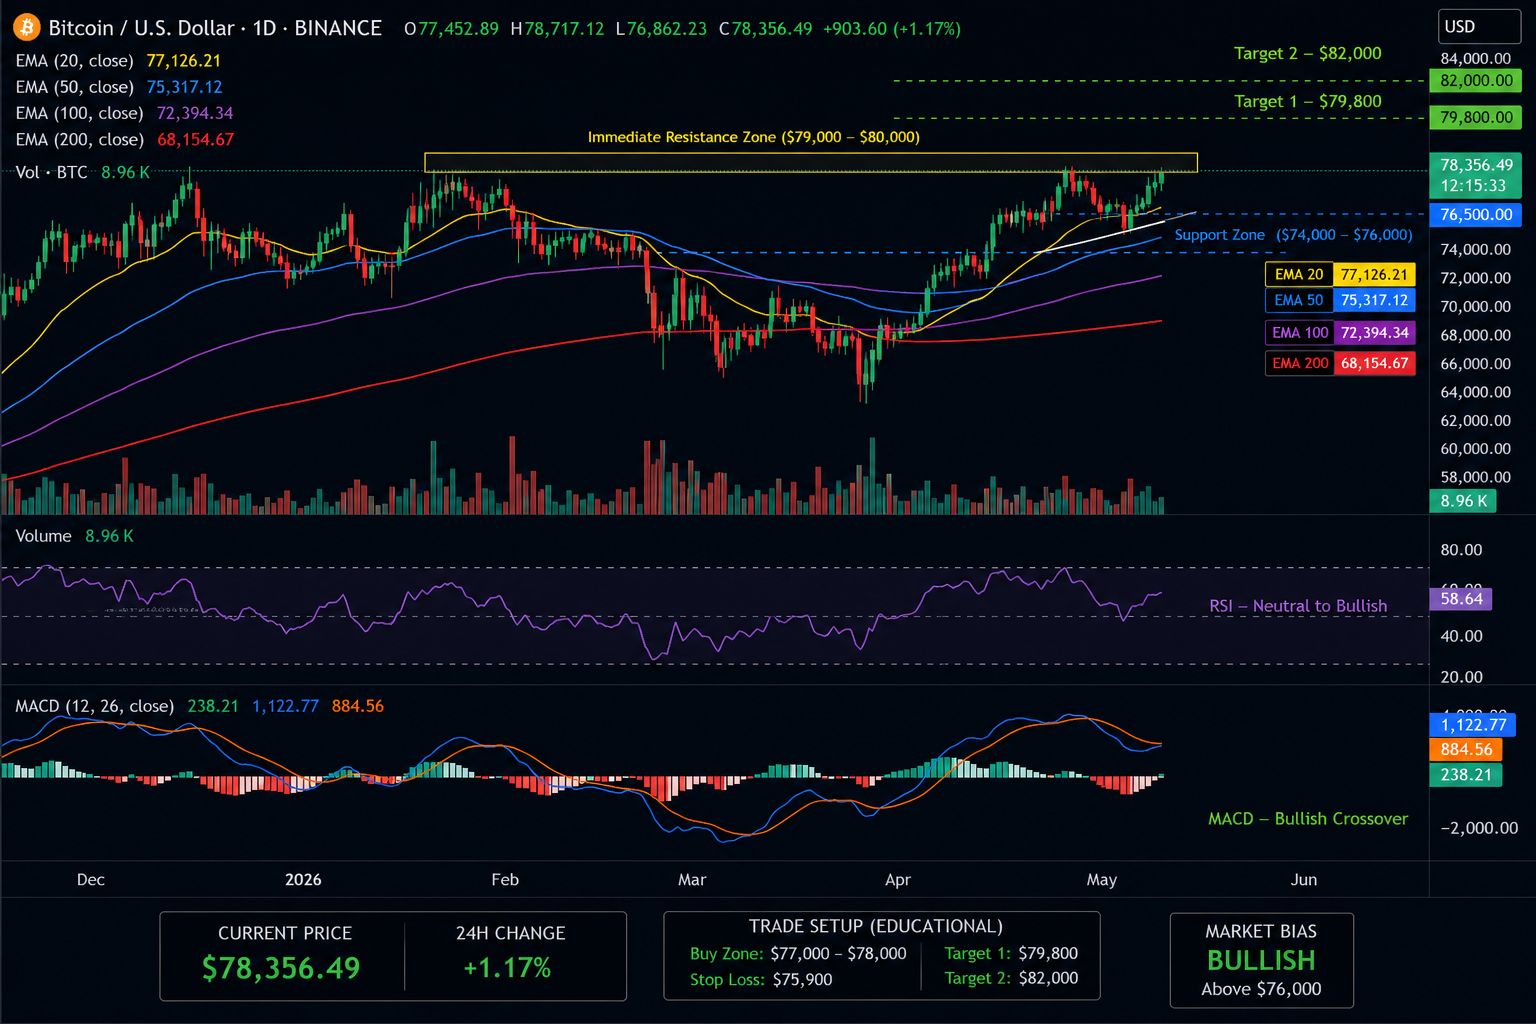Click Target 1: $79,800 in the Trade Setup box
This screenshot has width=1536, height=1024.
pyautogui.click(x=1011, y=954)
